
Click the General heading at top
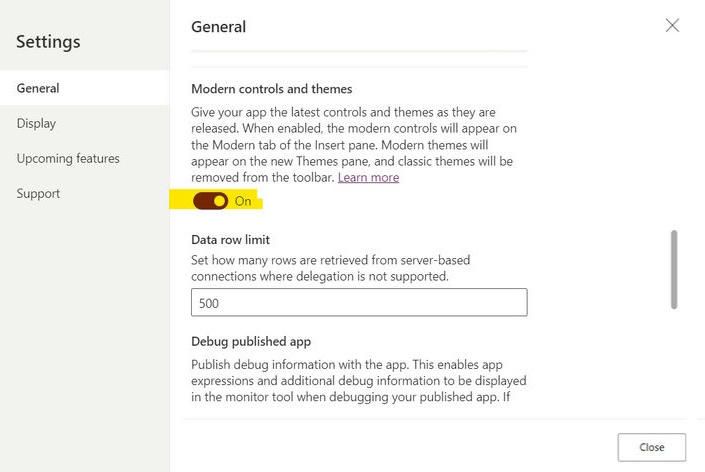[218, 27]
